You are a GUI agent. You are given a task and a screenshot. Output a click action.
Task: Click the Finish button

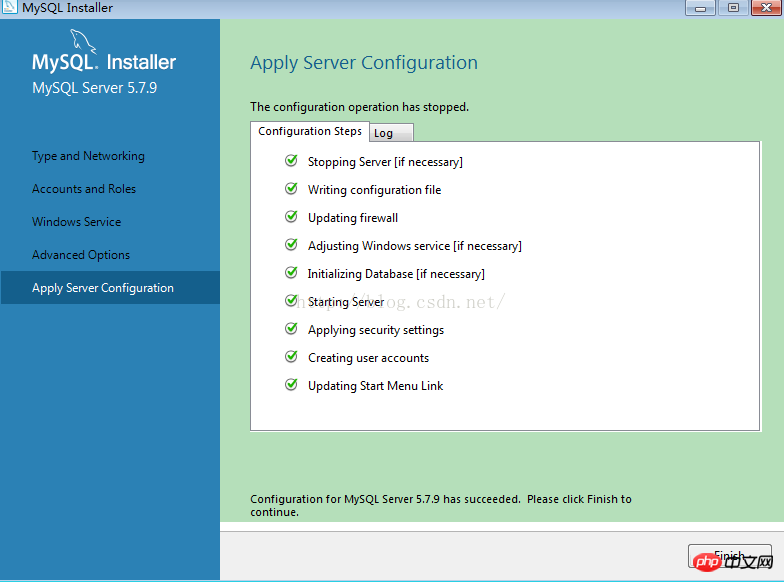730,556
